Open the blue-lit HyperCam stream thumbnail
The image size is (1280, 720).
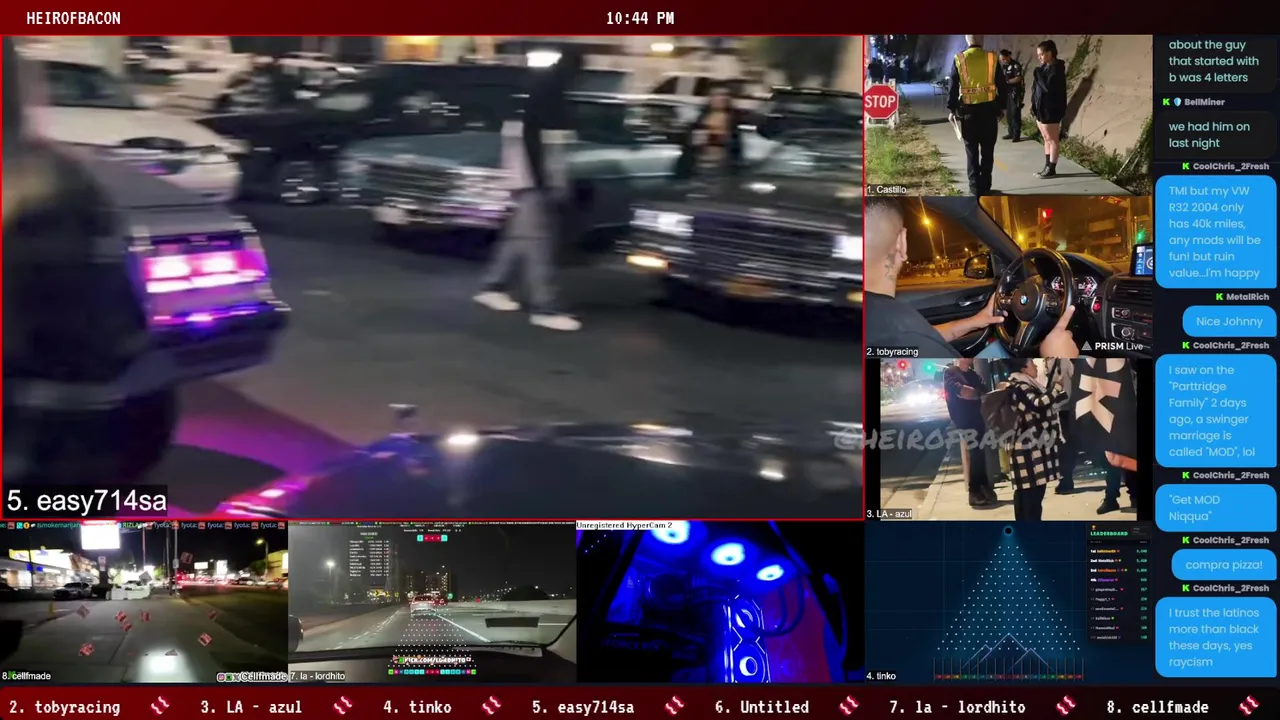(720, 602)
